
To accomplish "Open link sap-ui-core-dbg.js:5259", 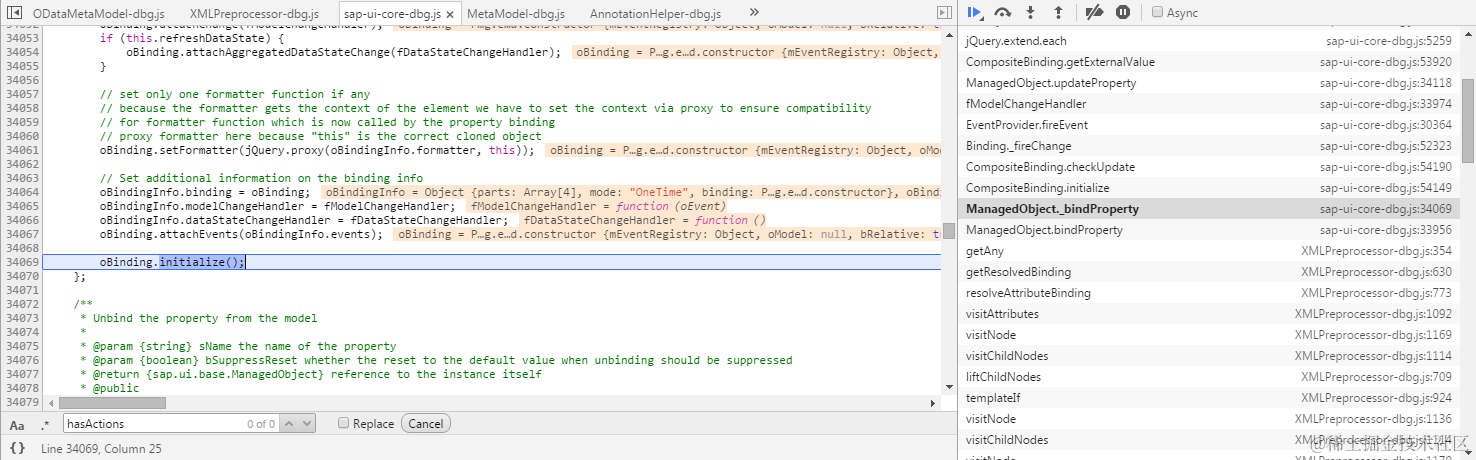I will 1389,41.
